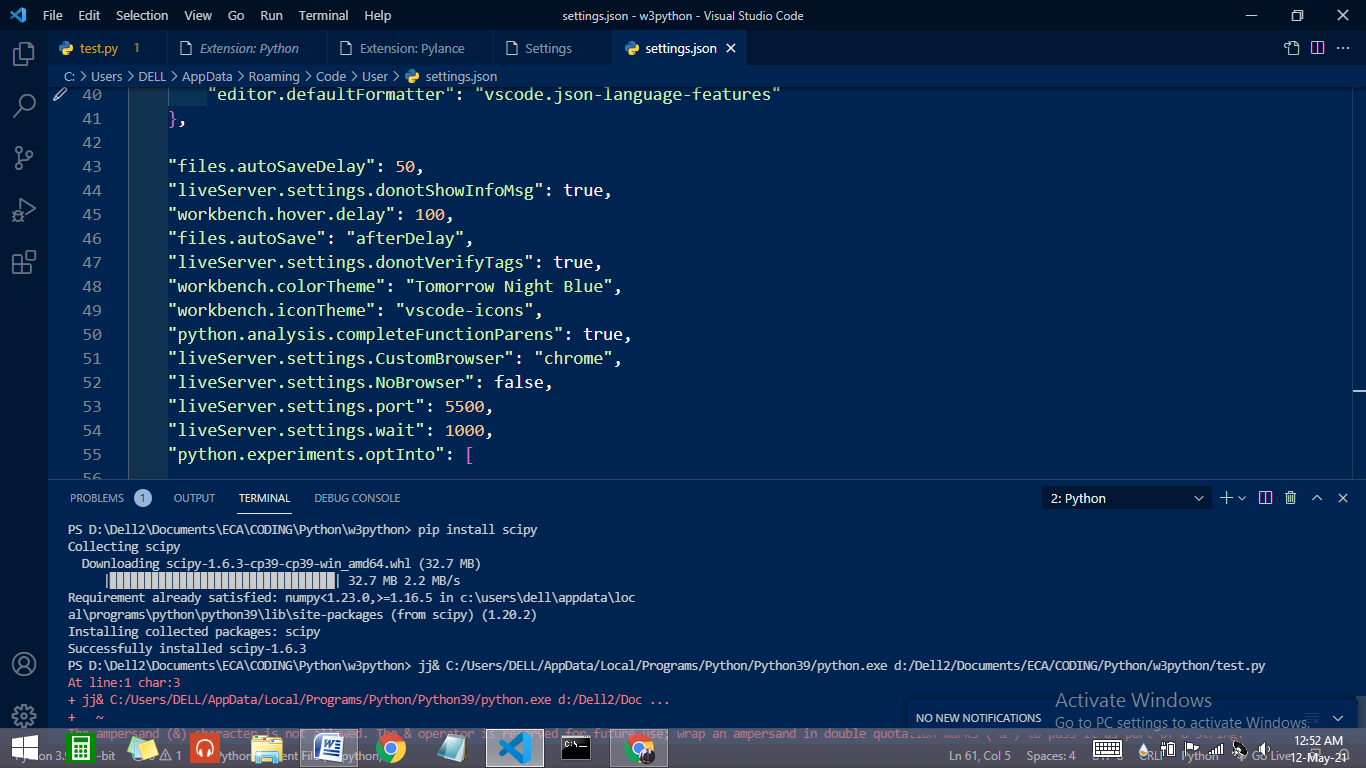Viewport: 1366px width, 768px height.
Task: Open a new terminal with plus icon
Action: (x=1226, y=497)
